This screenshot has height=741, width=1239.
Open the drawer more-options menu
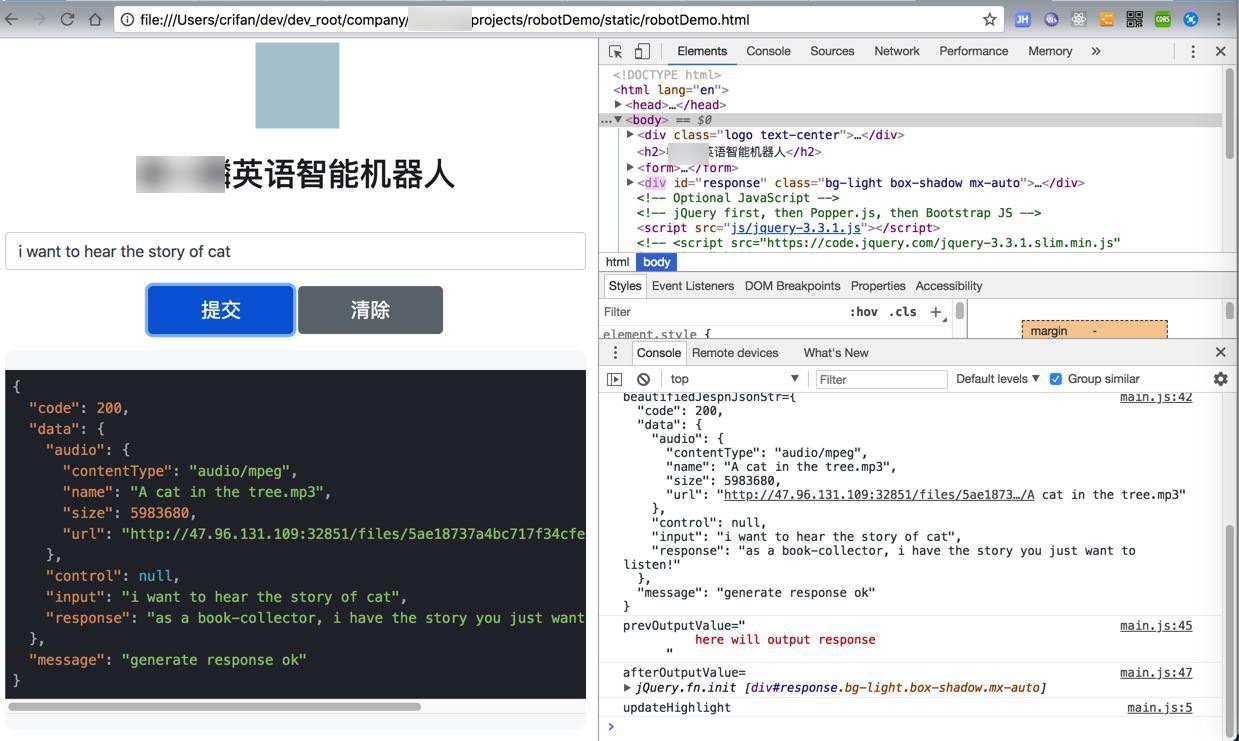click(615, 353)
